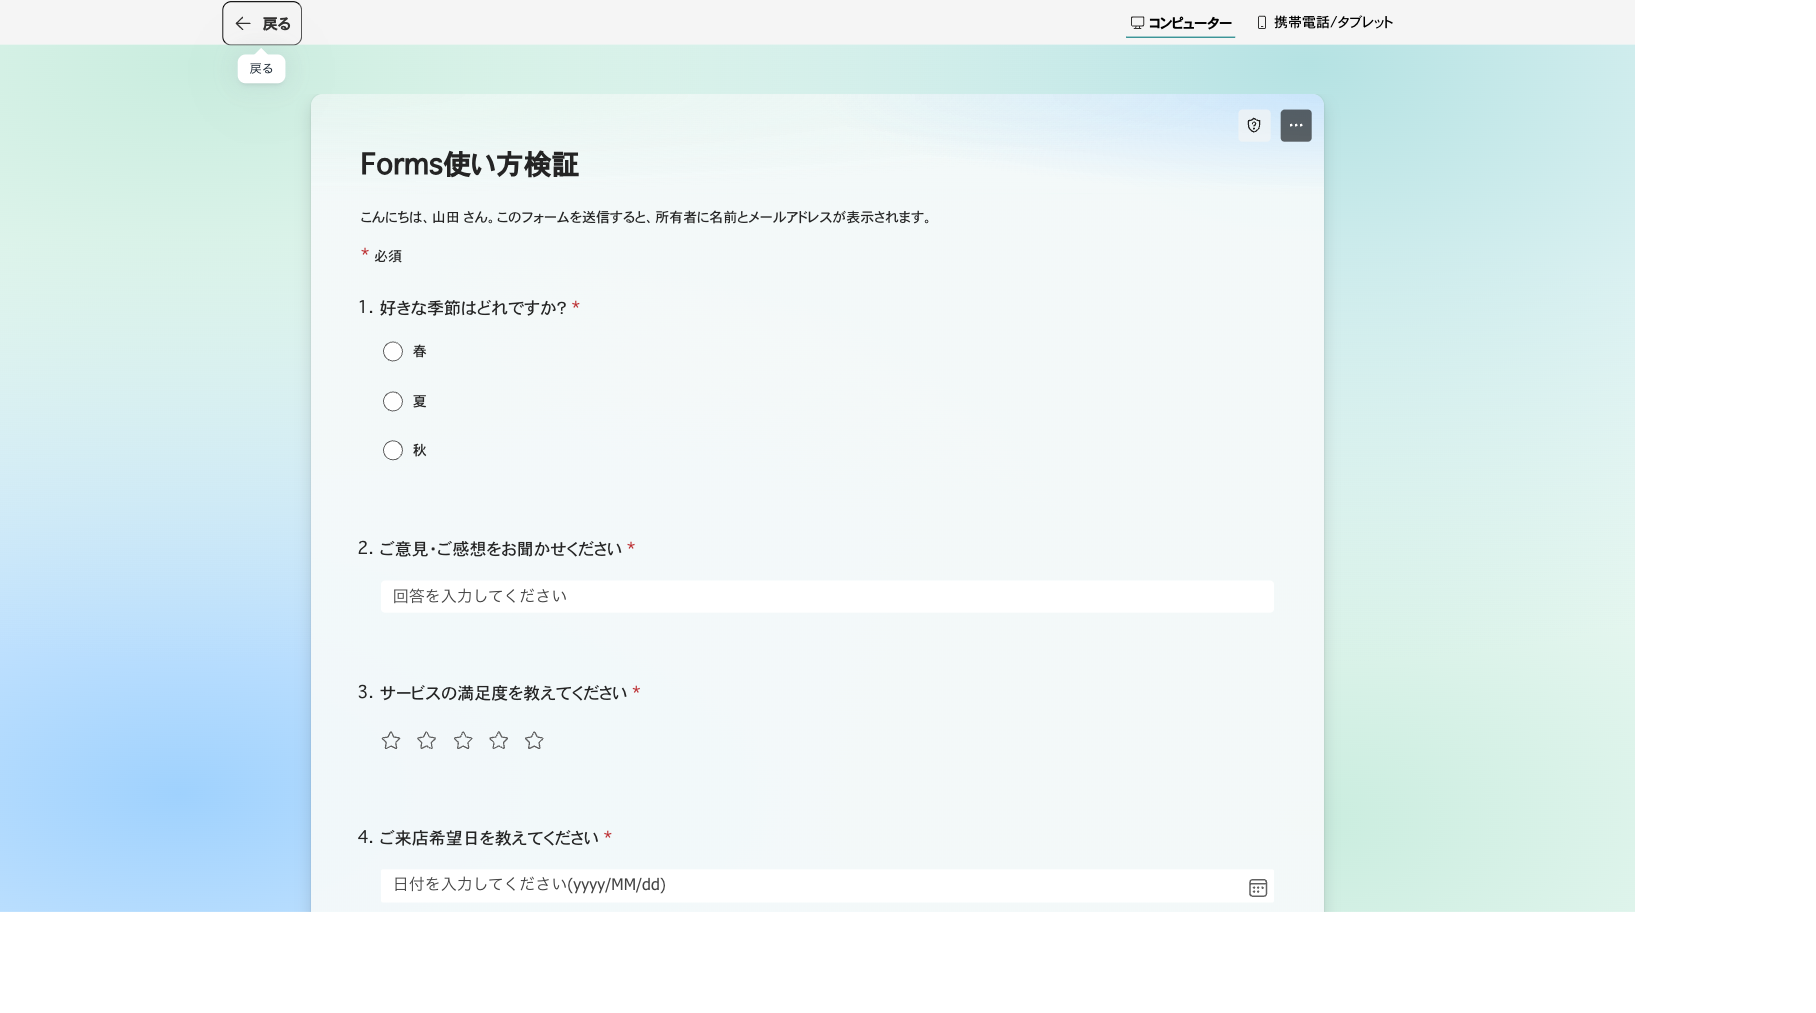
Task: Click question text 好きな季節はどれですか?
Action: [x=473, y=308]
